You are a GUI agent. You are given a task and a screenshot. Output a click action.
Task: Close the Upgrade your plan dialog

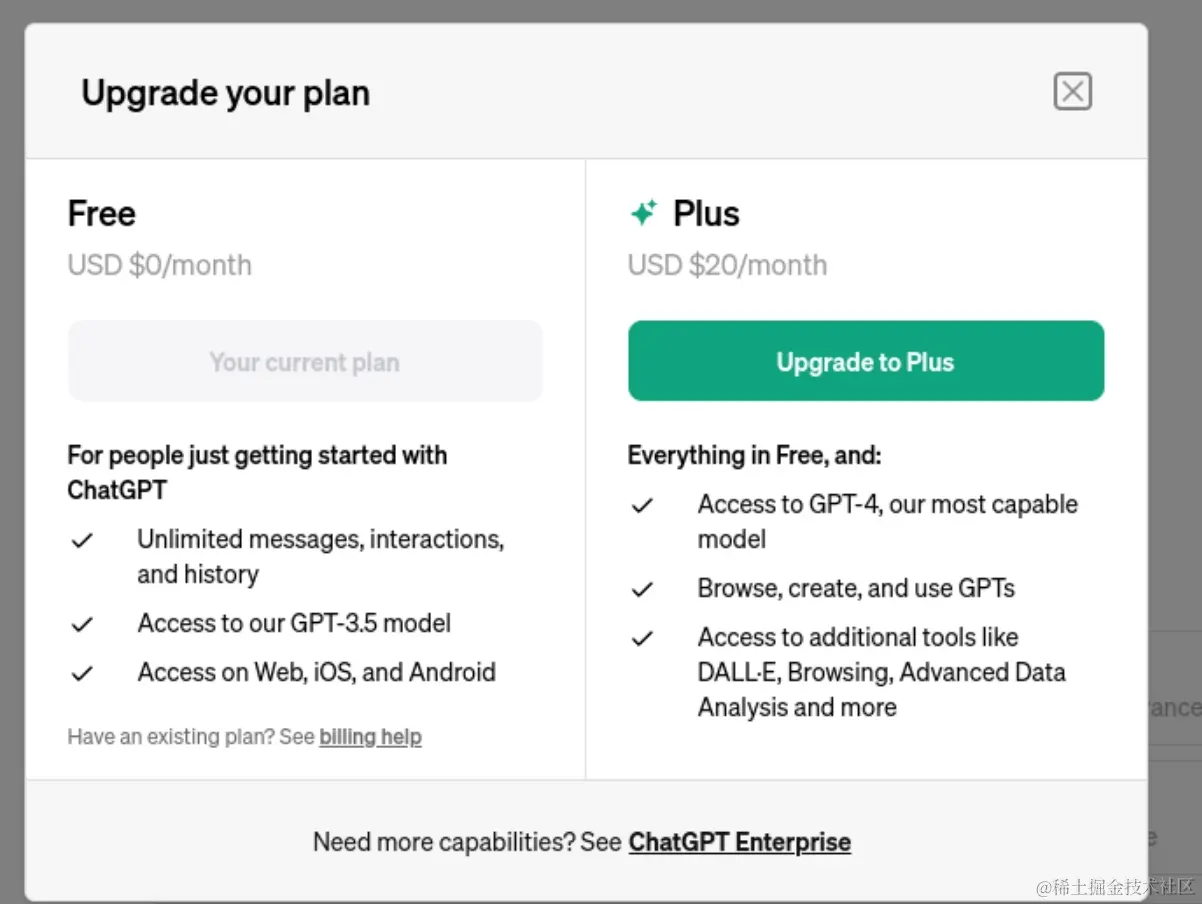pos(1072,92)
